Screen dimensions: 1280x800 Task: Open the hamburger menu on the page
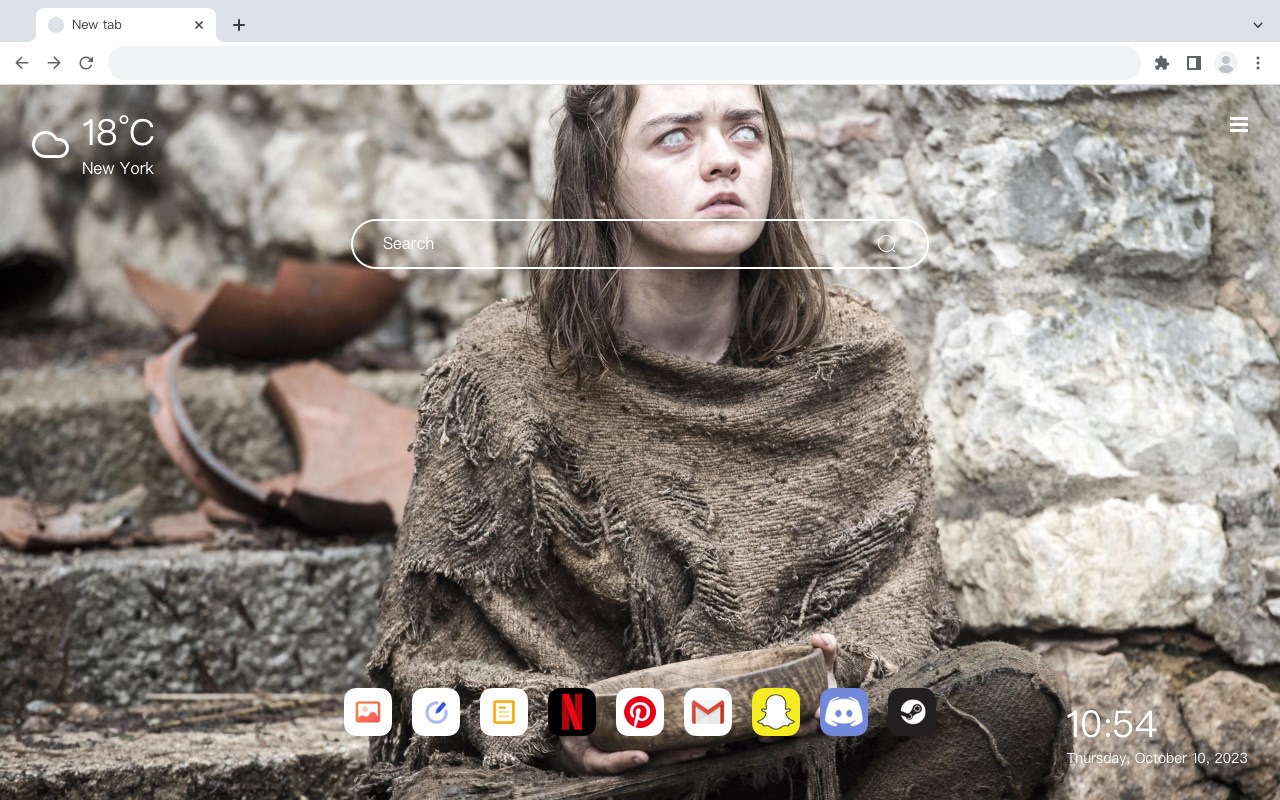(1239, 125)
